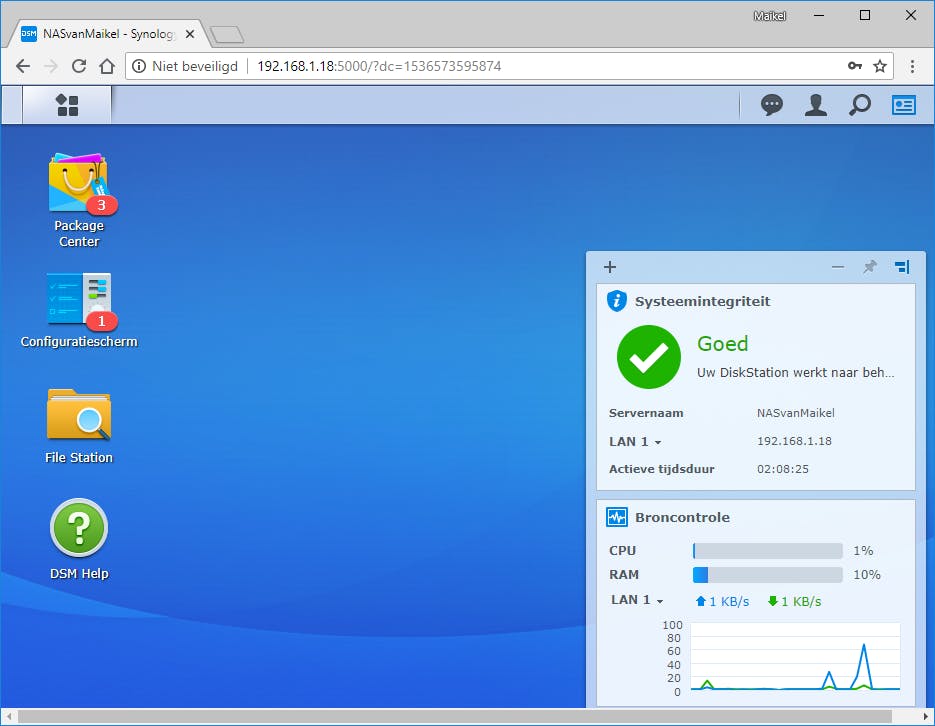
Task: Click the Broncontrole monitor icon
Action: pos(617,517)
